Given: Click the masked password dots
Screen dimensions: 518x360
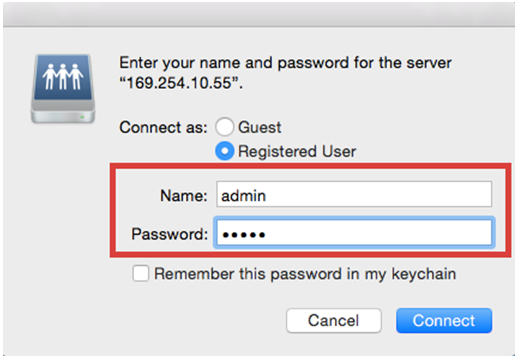Looking at the screenshot, I should tap(244, 235).
